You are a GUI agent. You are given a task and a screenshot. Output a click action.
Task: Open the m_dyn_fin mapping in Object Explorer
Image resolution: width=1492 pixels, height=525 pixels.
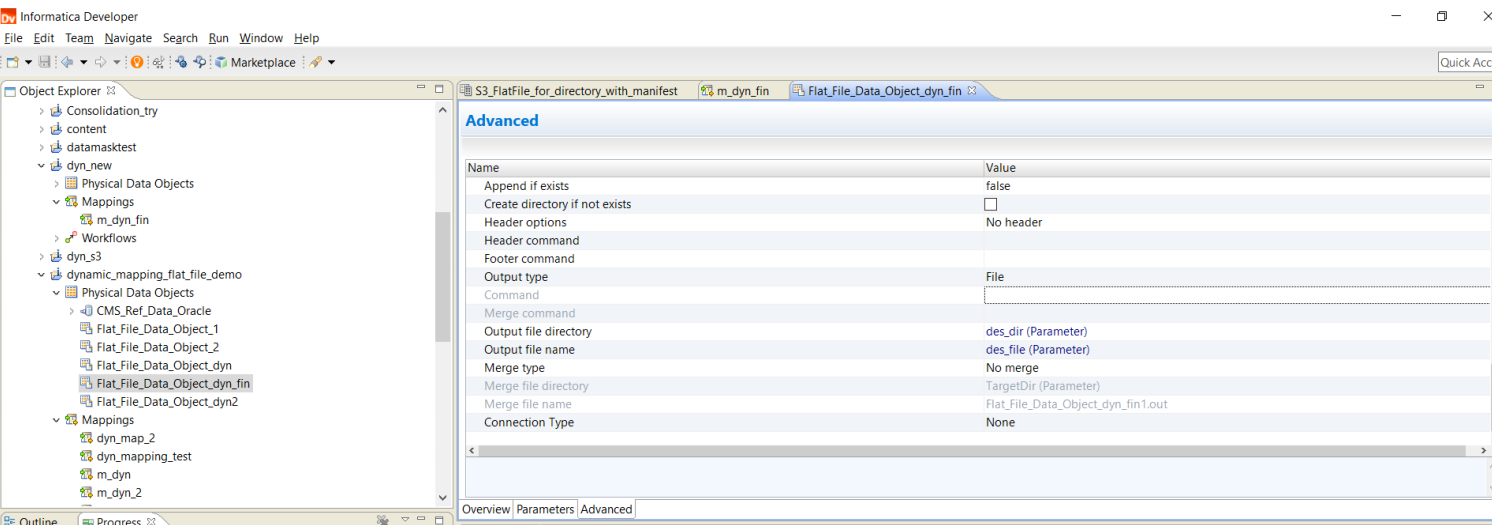(x=122, y=220)
